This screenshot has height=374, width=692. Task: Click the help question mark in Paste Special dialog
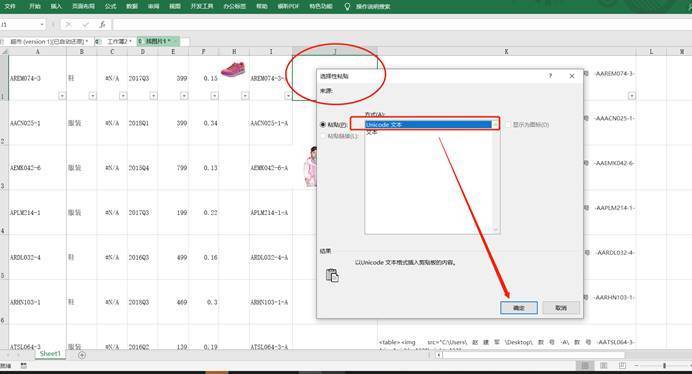[550, 76]
